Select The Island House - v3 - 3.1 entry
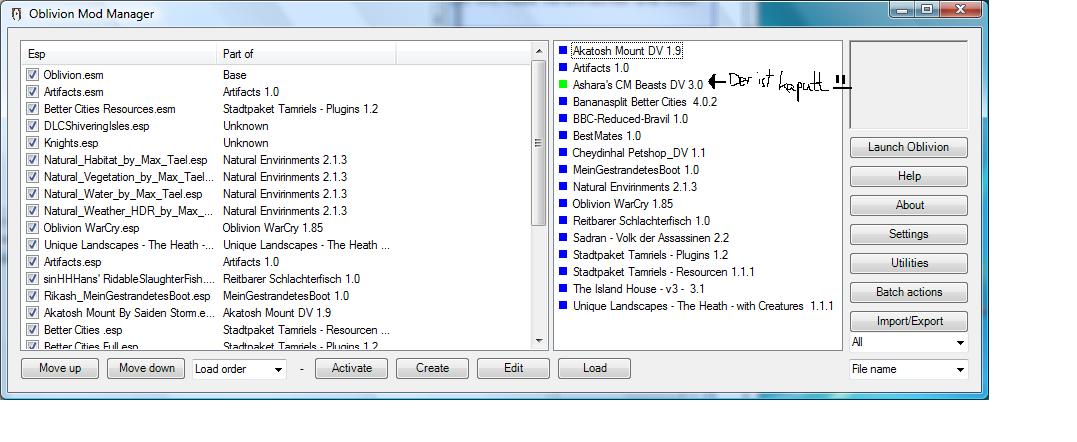Viewport: 1077px width, 442px height. 639,289
